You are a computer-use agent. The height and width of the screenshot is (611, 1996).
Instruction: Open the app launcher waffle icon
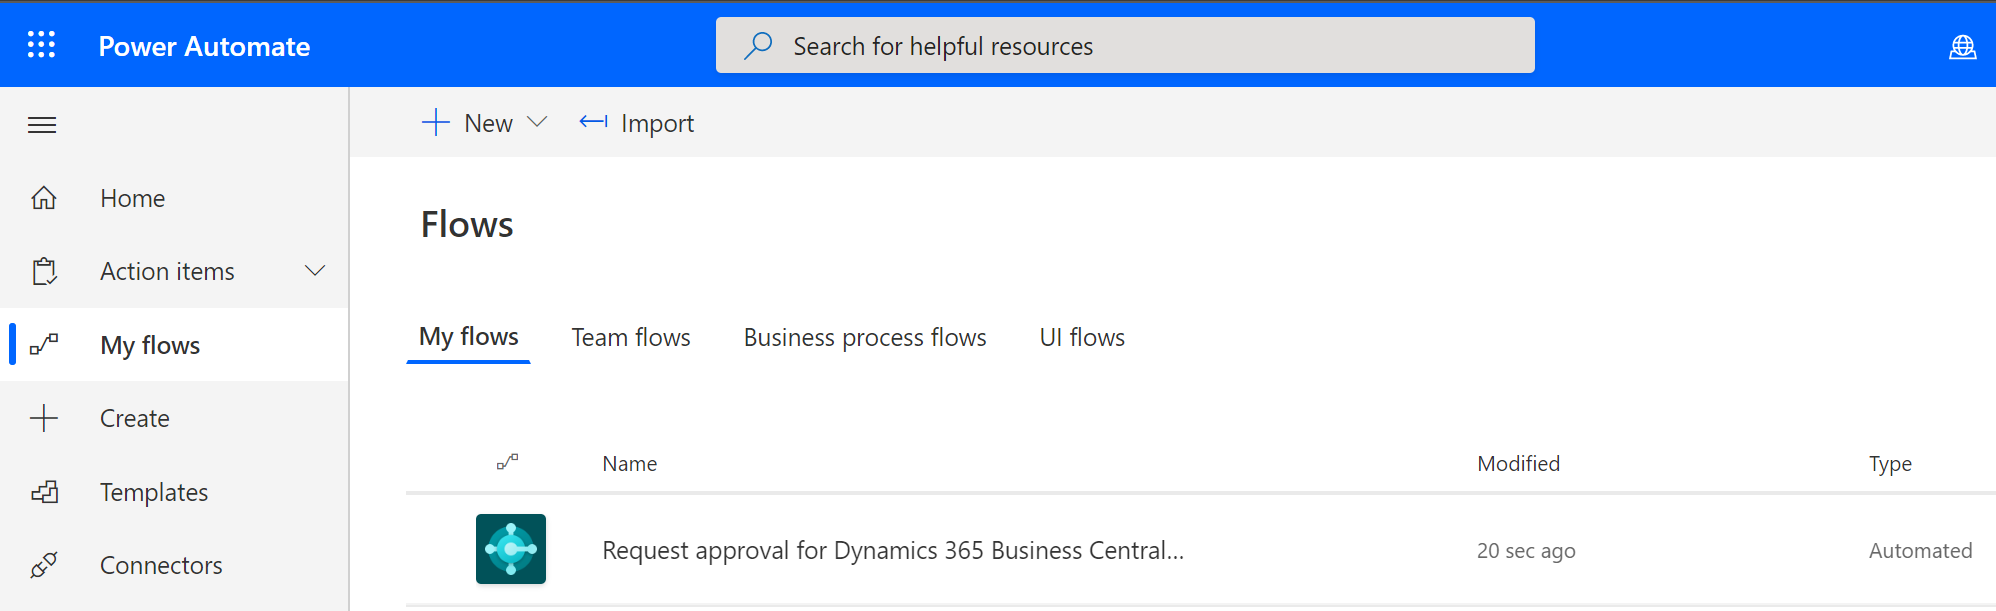pyautogui.click(x=41, y=45)
